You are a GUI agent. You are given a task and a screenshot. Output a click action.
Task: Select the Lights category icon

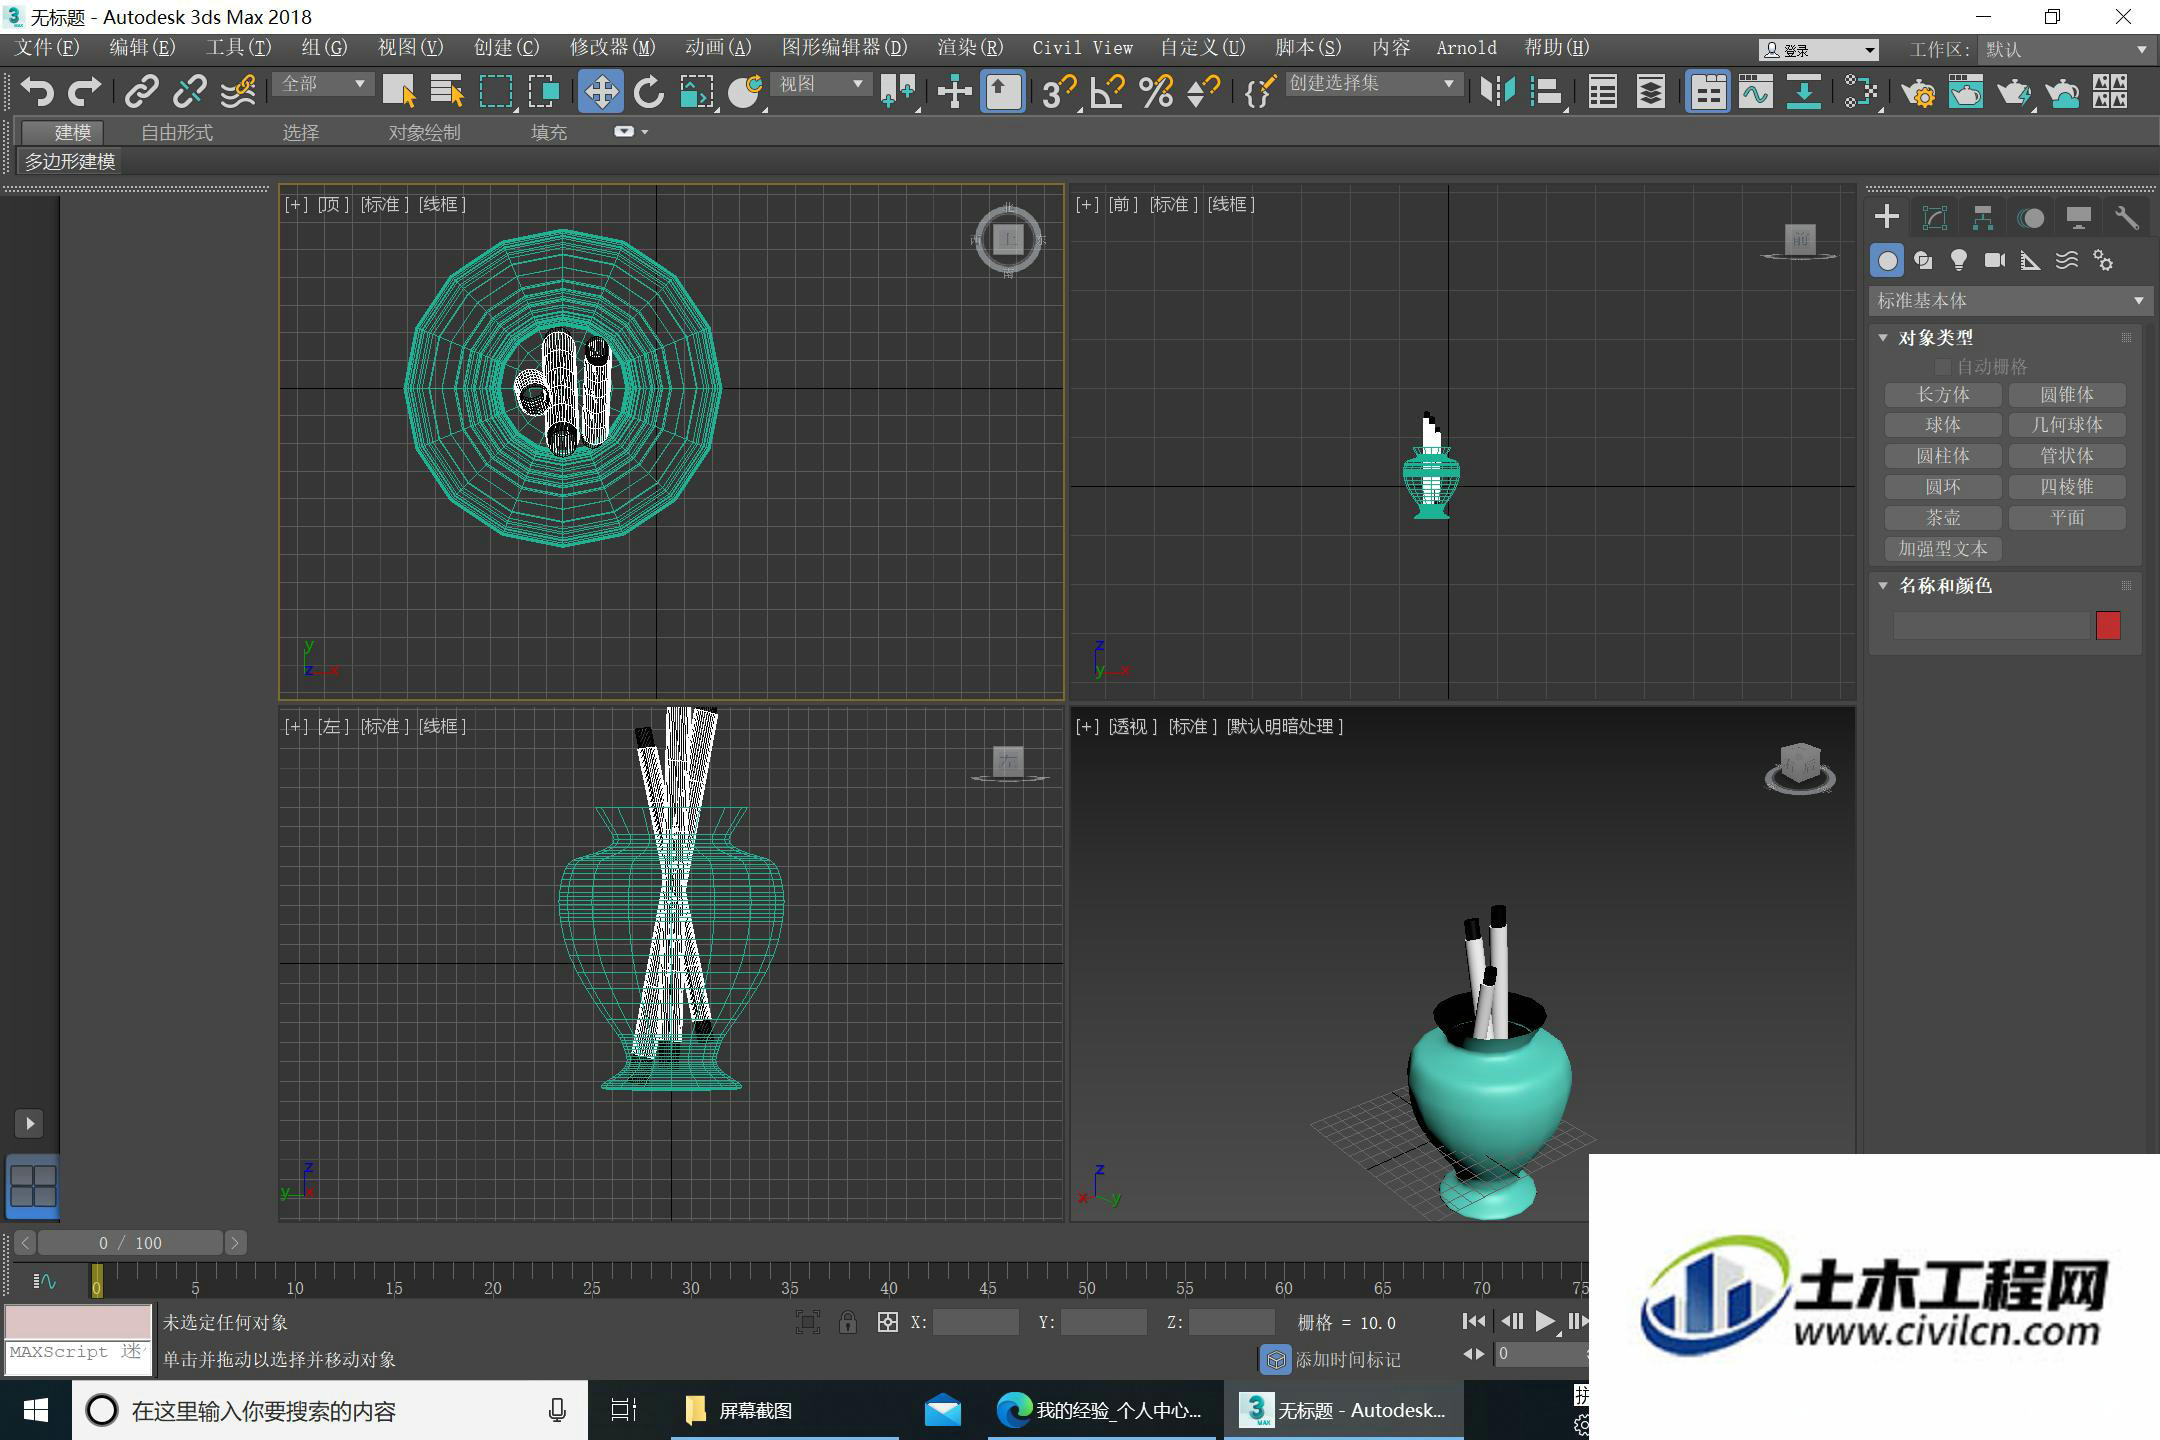coord(1959,261)
